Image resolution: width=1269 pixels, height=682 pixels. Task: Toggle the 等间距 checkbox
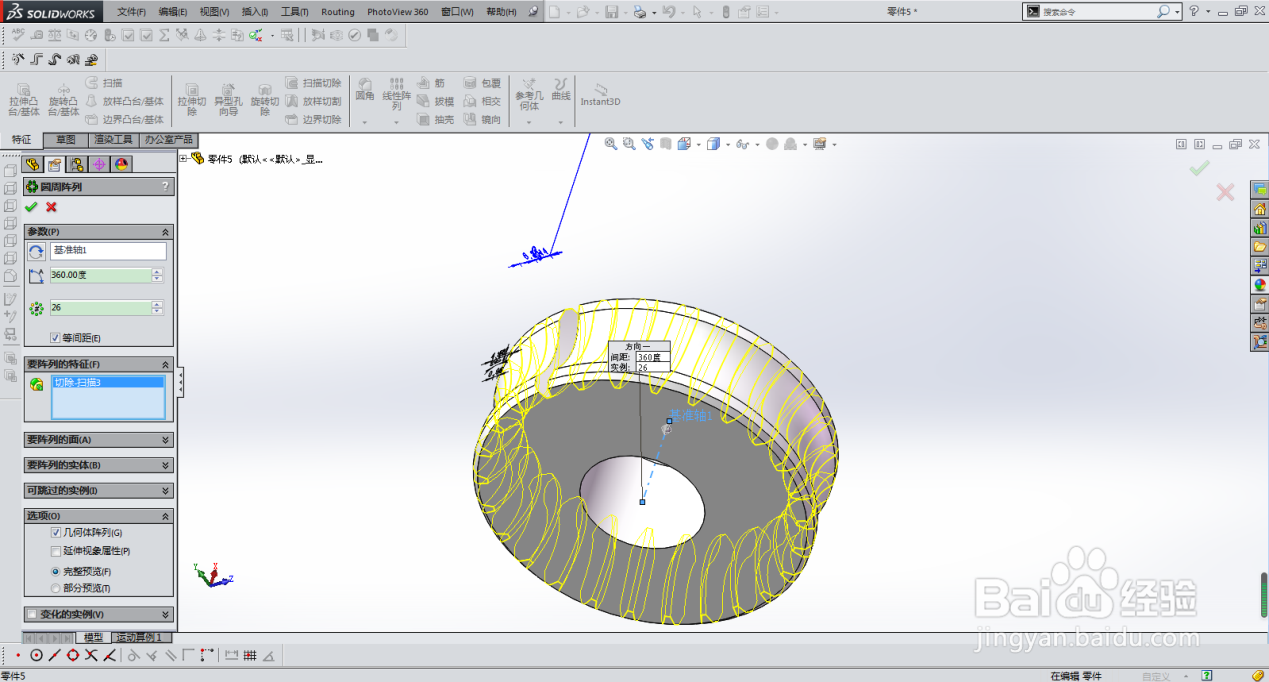pos(55,337)
